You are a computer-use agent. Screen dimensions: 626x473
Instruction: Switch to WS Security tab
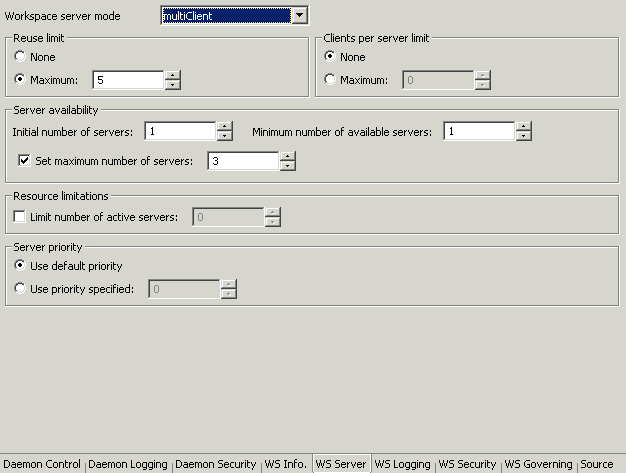467,464
